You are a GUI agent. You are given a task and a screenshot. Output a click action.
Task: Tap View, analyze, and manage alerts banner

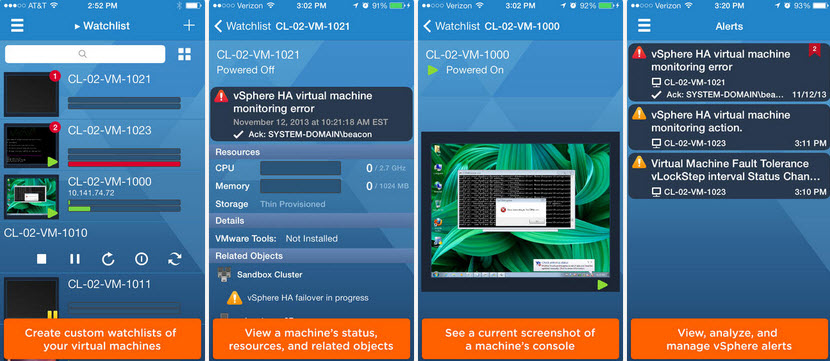[x=729, y=339]
